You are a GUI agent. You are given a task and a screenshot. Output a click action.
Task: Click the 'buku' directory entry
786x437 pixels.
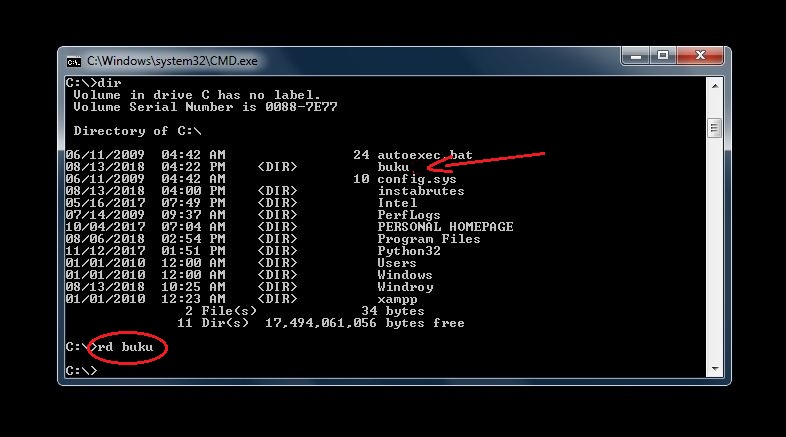[x=393, y=167]
